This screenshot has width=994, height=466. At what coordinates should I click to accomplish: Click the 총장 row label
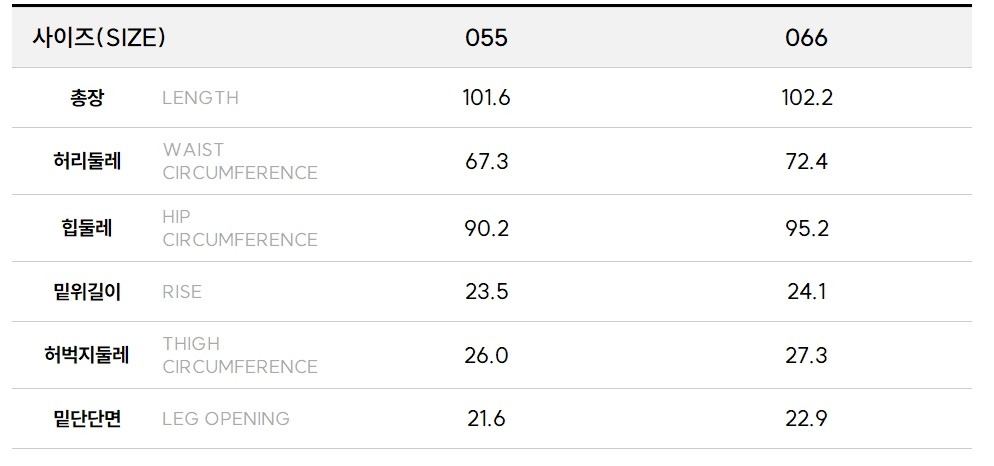tap(86, 97)
